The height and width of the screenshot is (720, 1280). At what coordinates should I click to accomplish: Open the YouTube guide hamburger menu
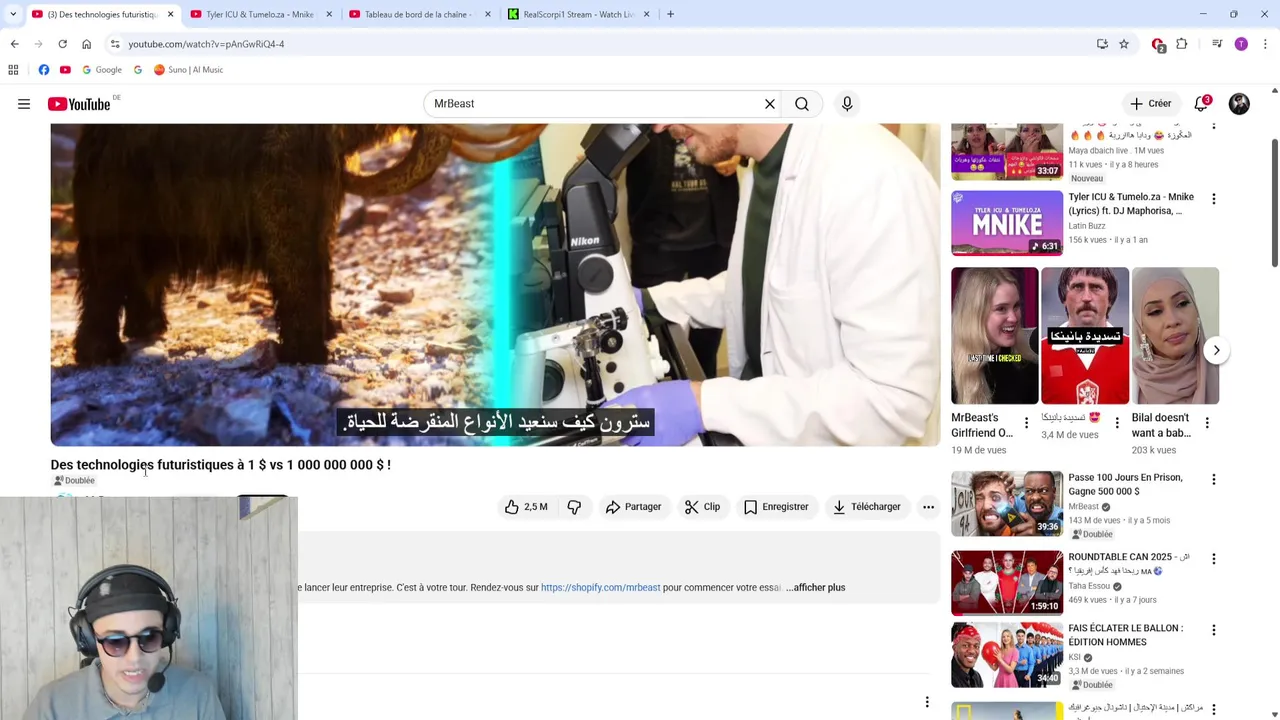(24, 104)
